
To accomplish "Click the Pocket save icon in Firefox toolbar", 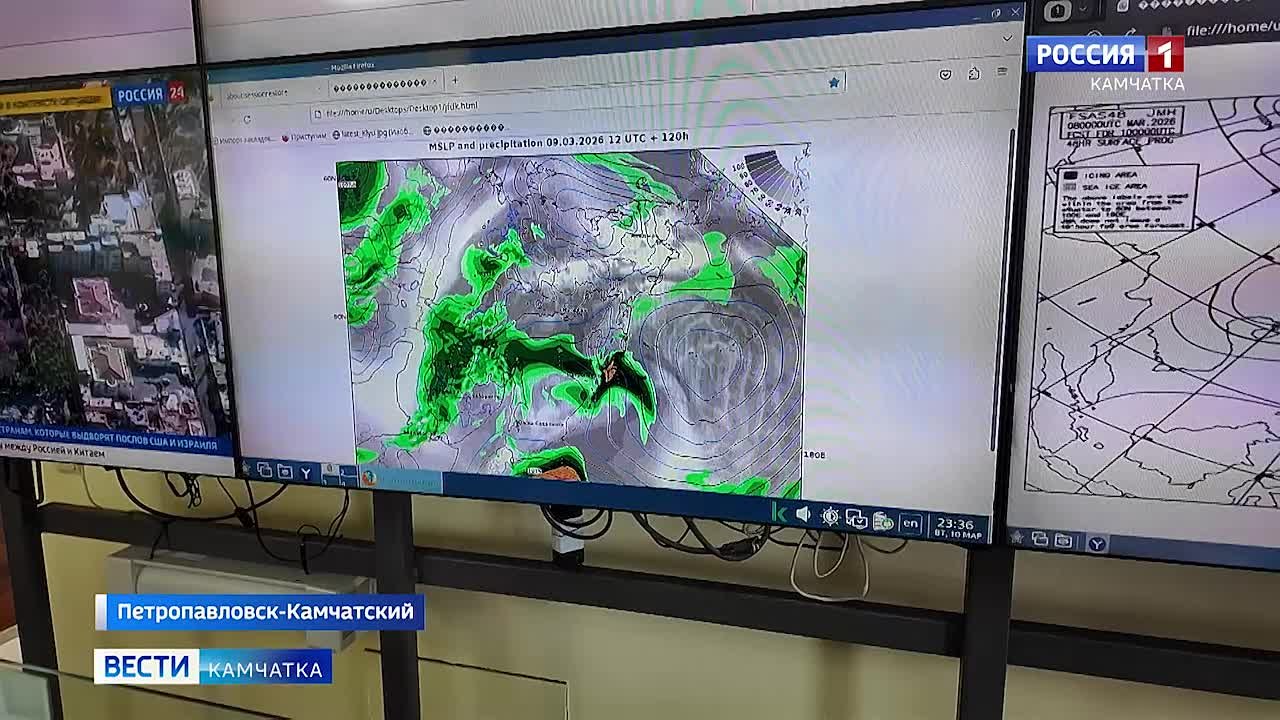I will [945, 75].
